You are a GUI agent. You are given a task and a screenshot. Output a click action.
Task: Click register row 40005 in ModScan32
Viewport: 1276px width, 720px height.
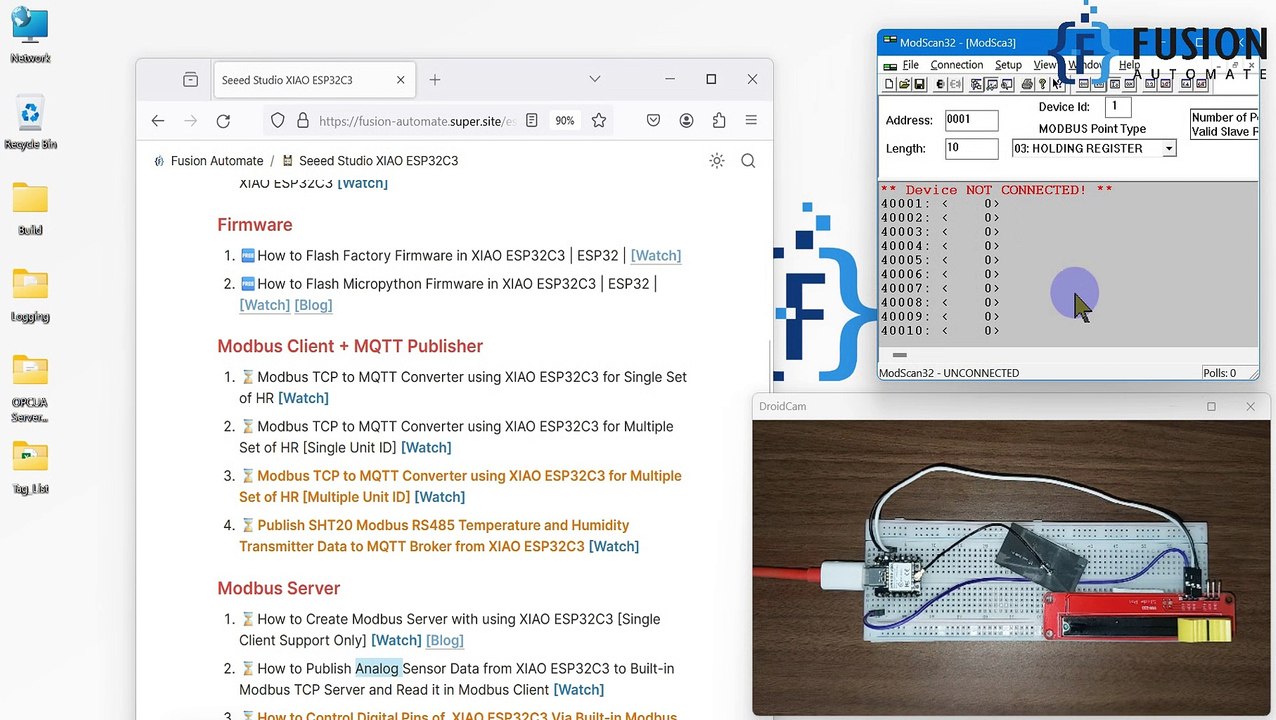point(940,260)
